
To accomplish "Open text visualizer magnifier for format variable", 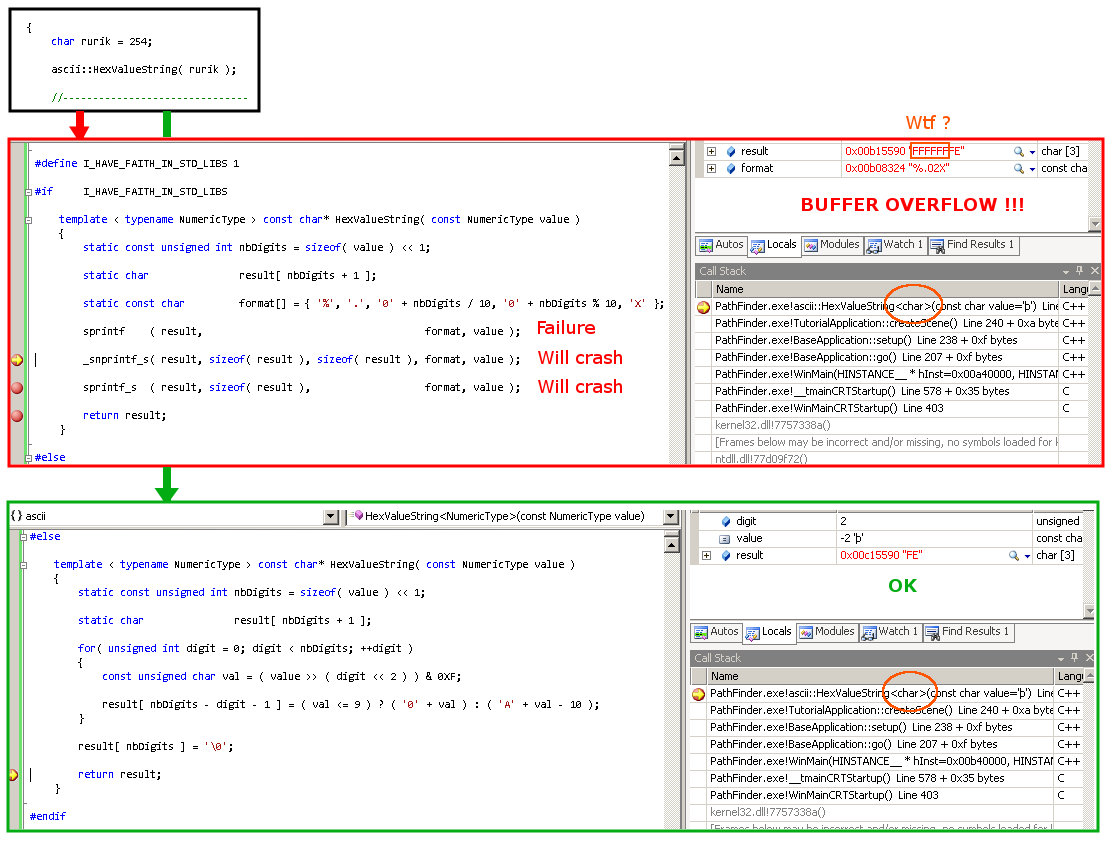I will 1019,169.
